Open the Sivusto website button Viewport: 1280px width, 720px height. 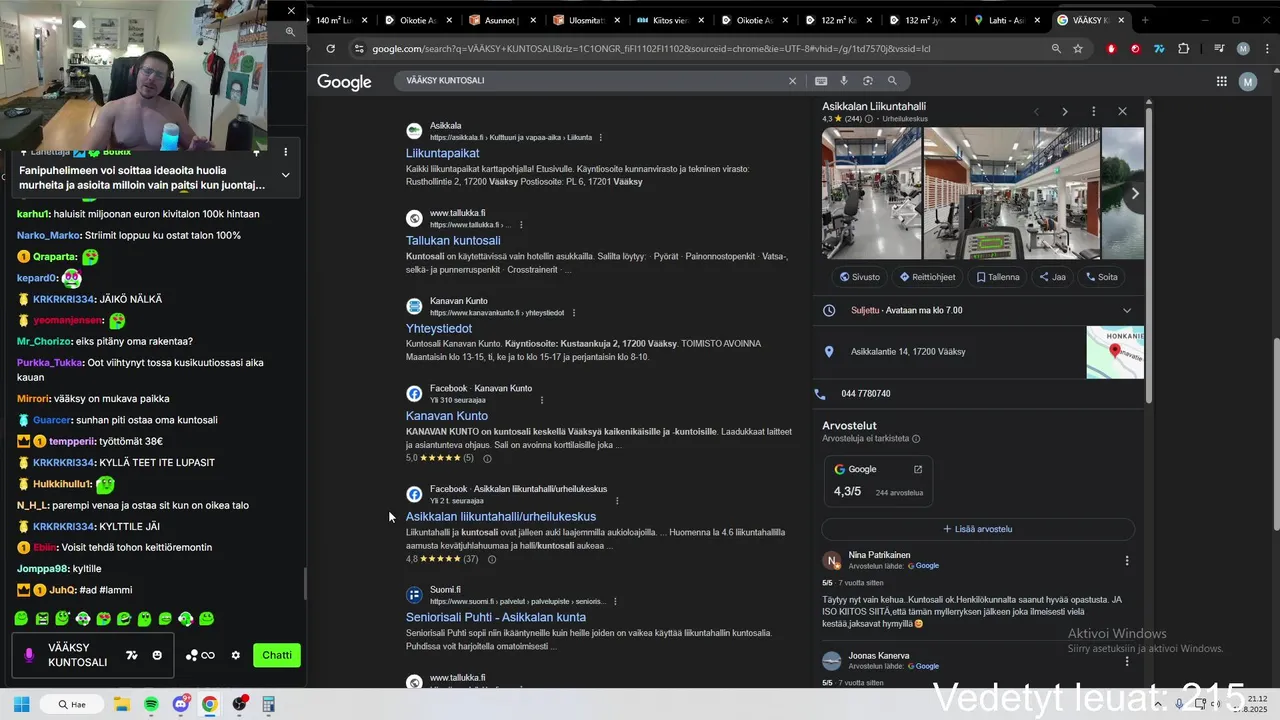tap(860, 277)
